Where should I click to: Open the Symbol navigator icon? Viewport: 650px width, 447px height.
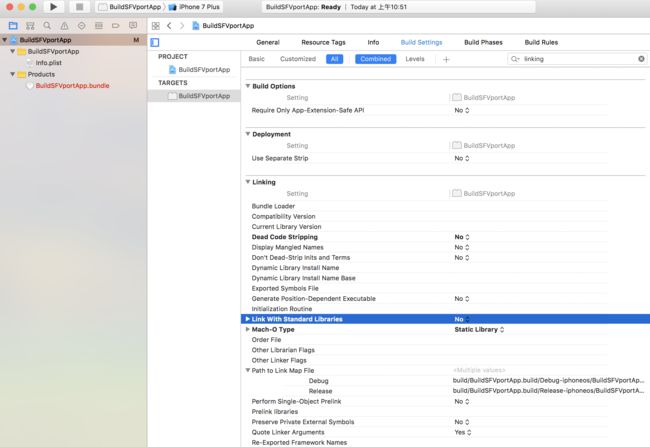tap(30, 26)
